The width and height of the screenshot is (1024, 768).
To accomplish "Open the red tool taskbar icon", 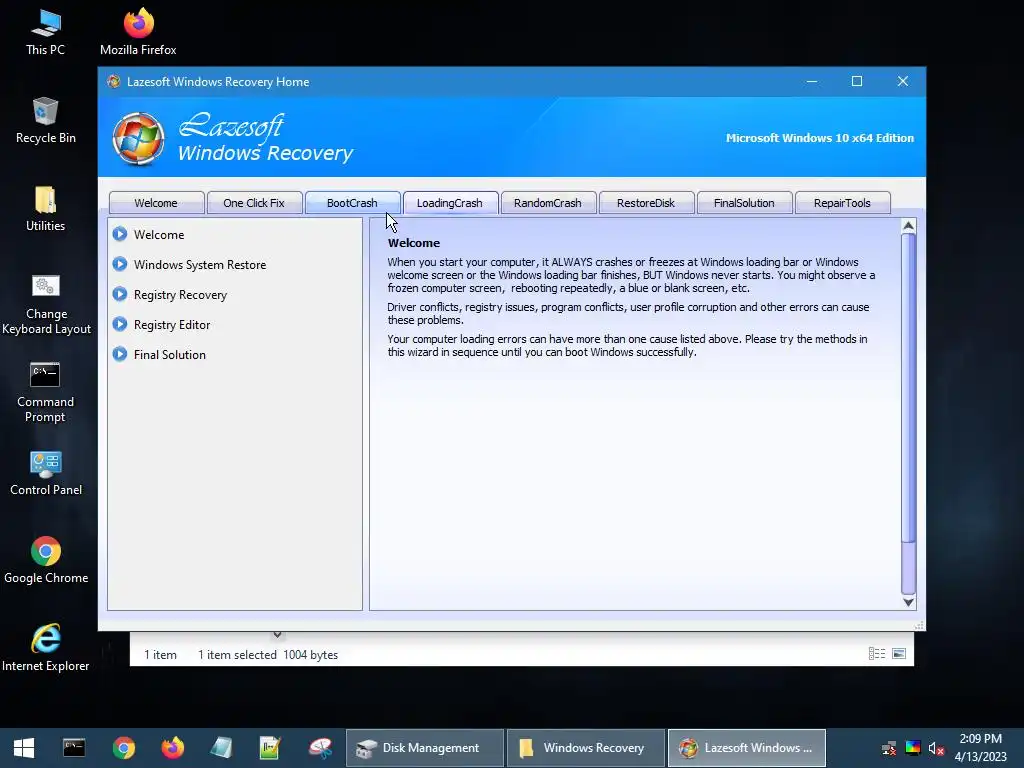I will tap(320, 748).
